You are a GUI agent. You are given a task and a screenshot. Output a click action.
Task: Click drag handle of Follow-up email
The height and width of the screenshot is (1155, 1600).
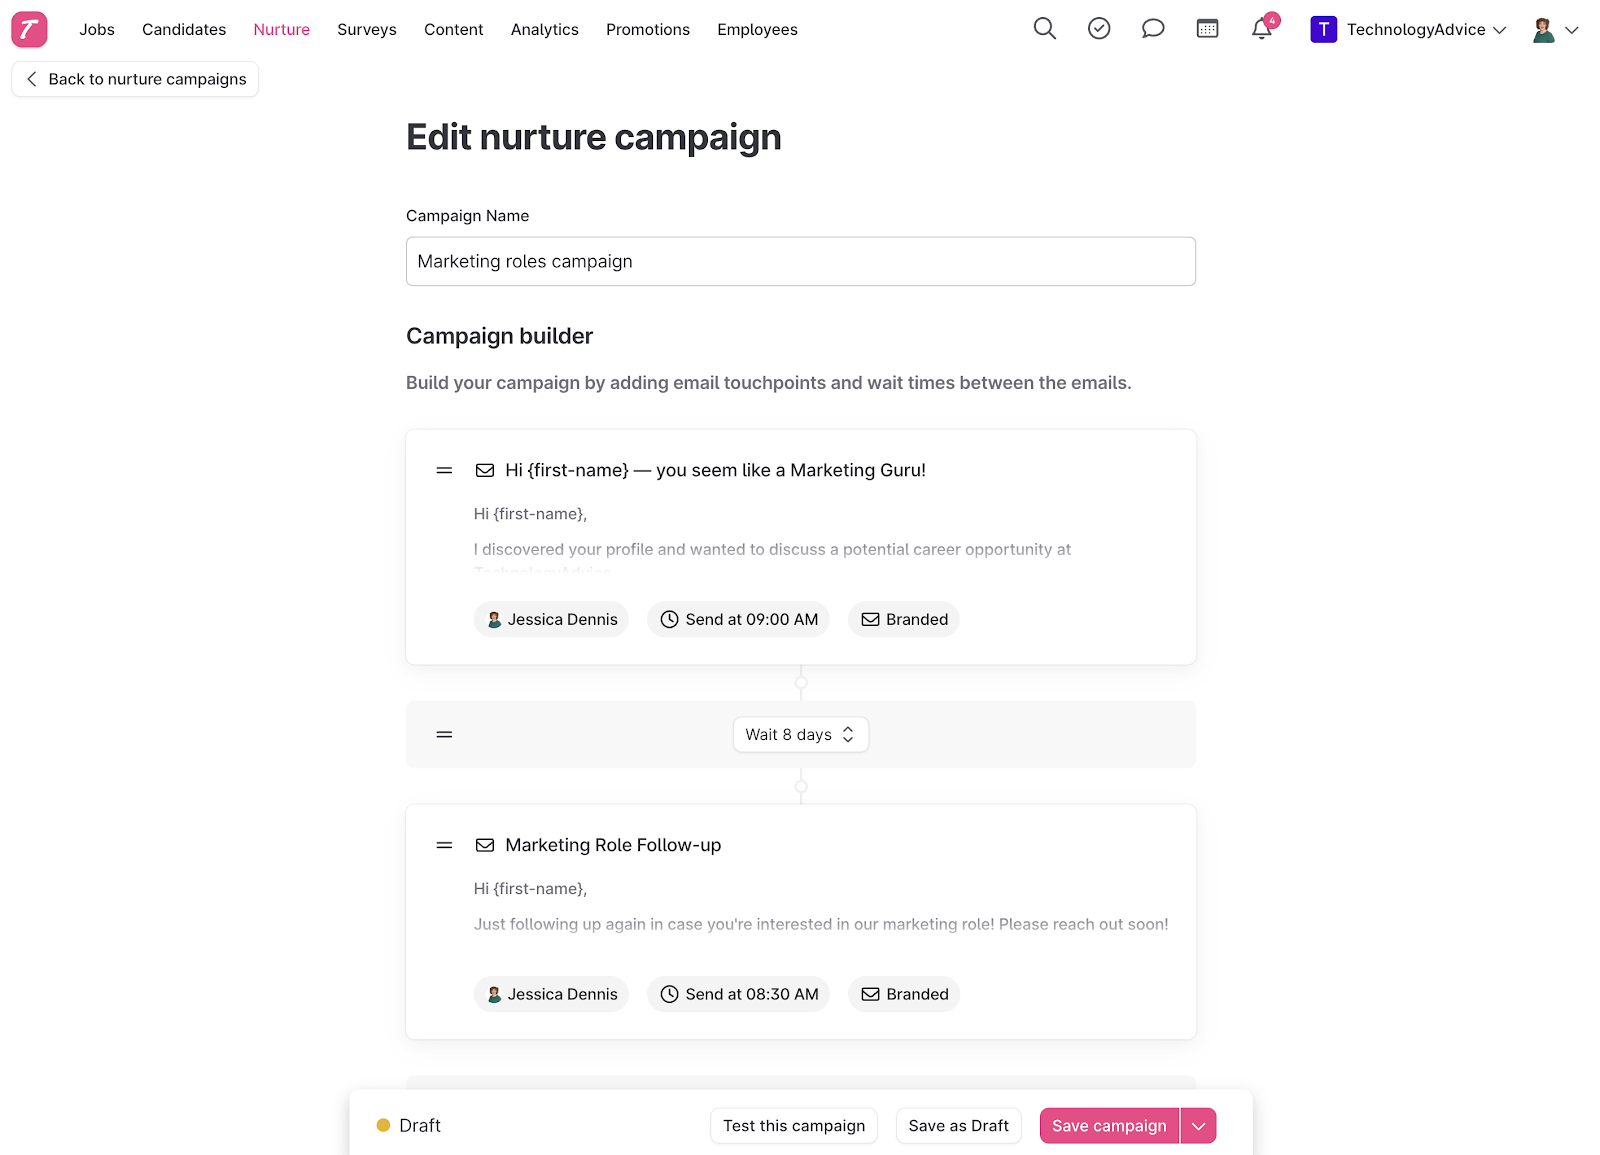click(x=444, y=845)
